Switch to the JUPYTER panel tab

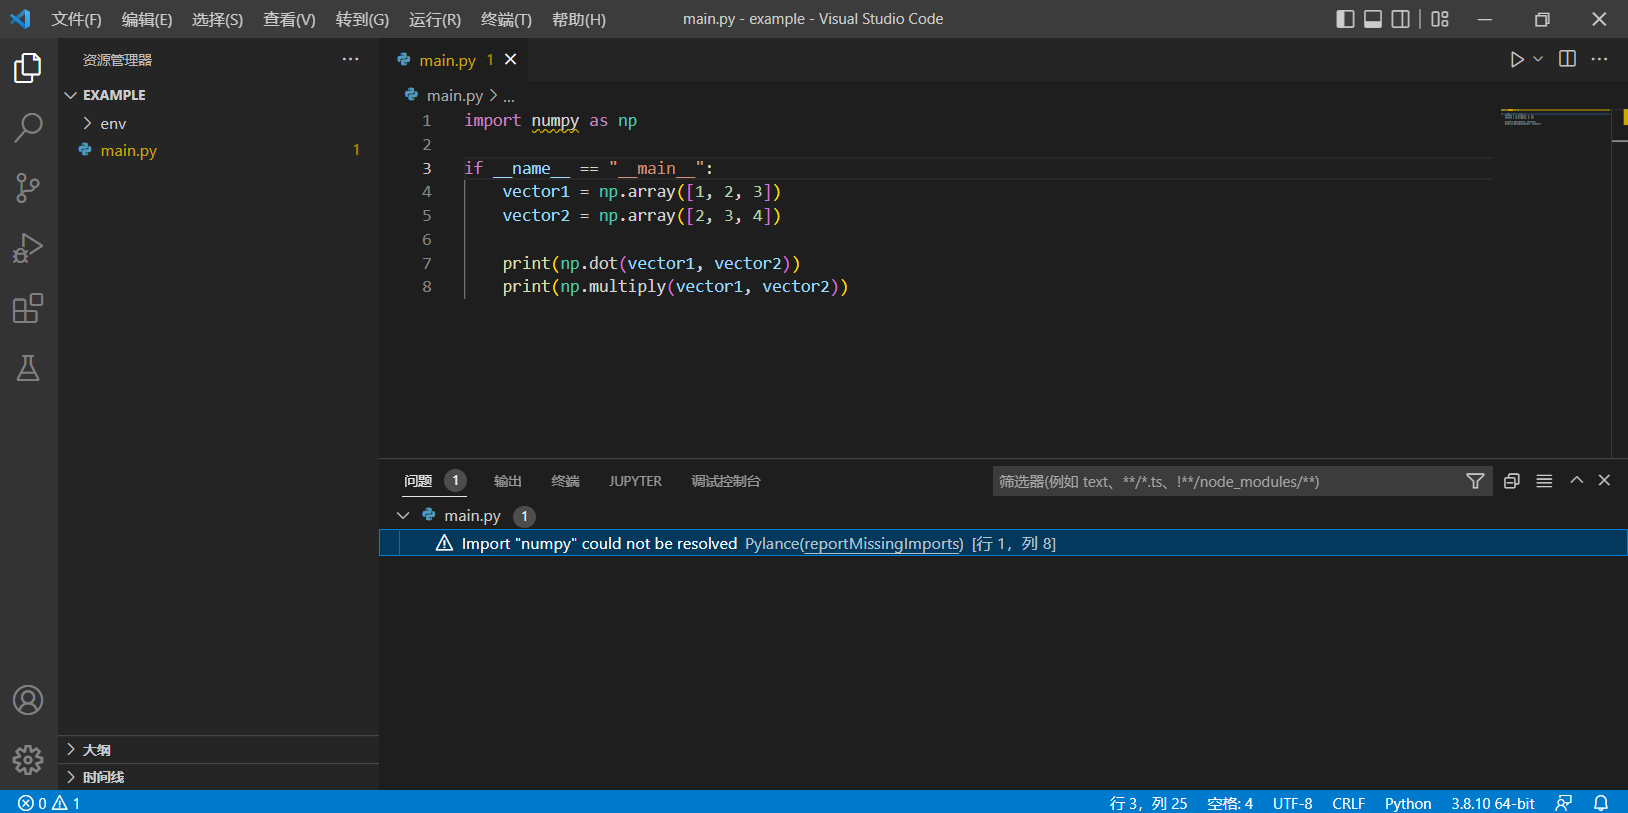(635, 481)
